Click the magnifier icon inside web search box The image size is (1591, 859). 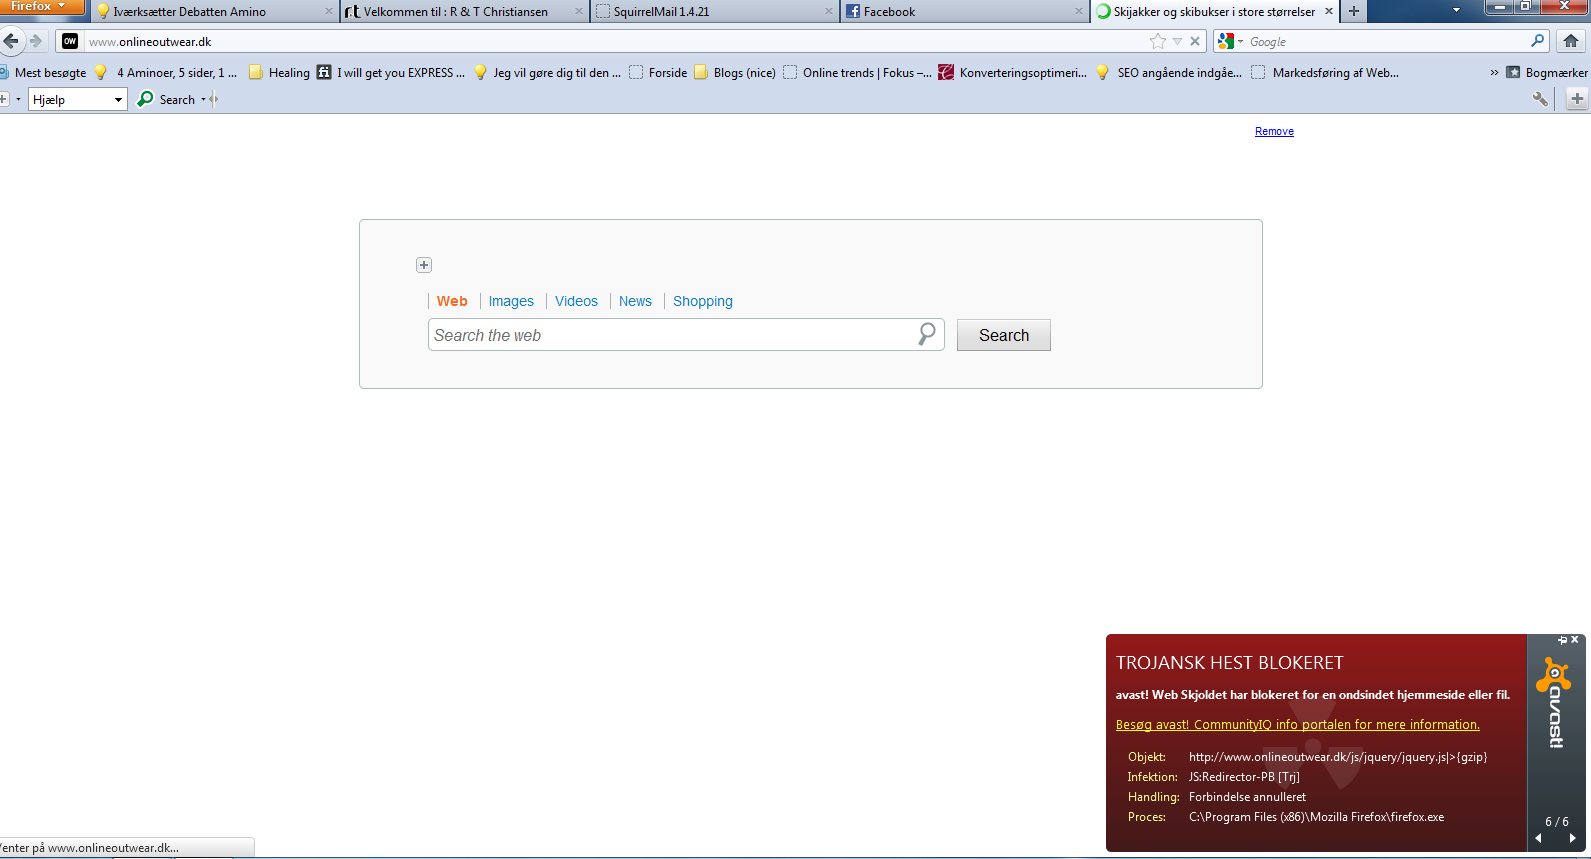coord(927,334)
